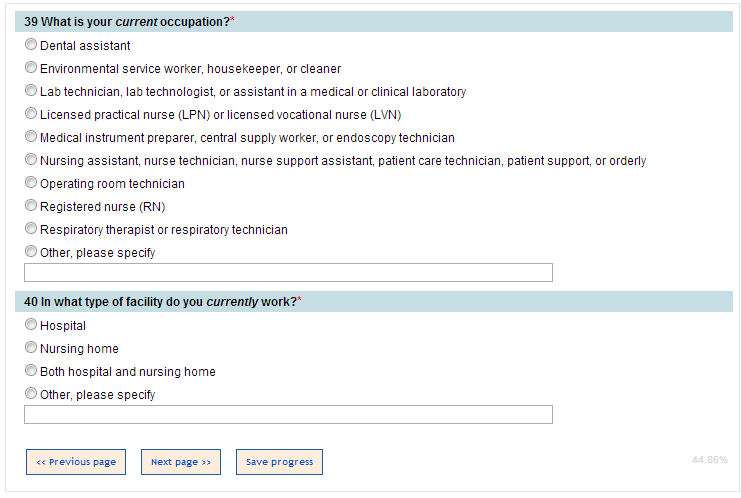Select Both hospital and nursing home

click(x=31, y=371)
